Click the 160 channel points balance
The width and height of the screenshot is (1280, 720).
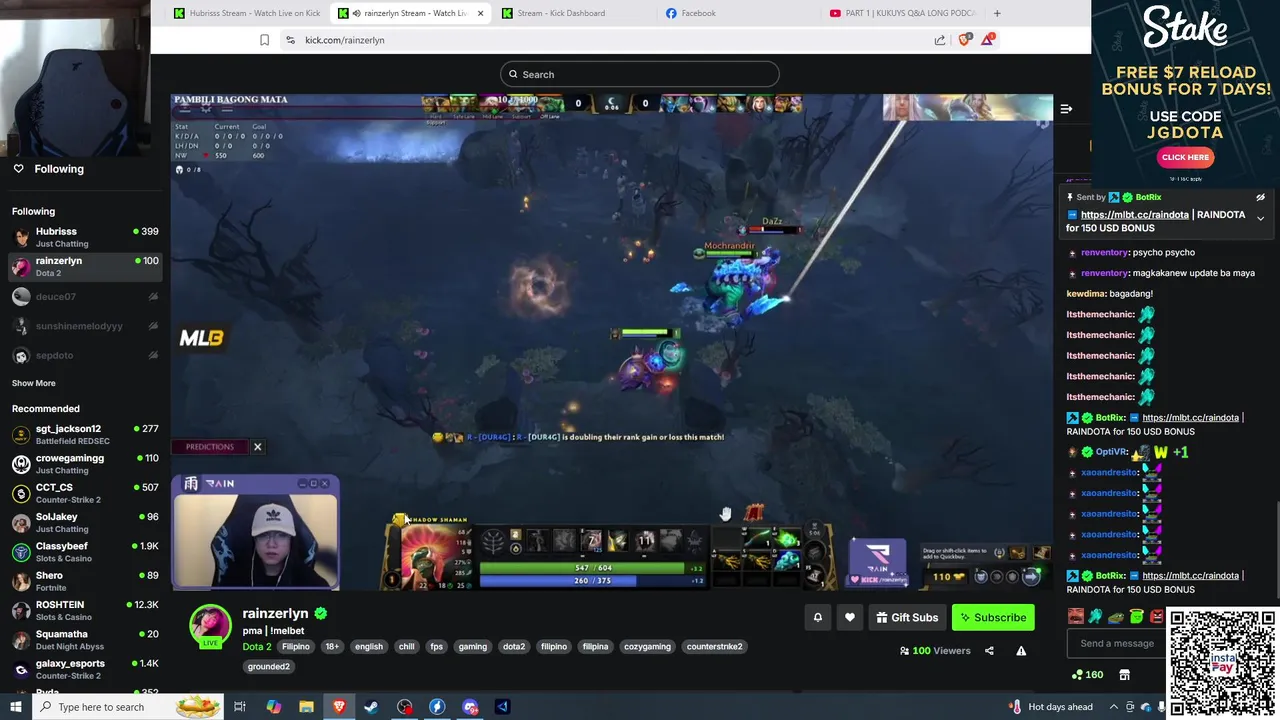click(1087, 675)
